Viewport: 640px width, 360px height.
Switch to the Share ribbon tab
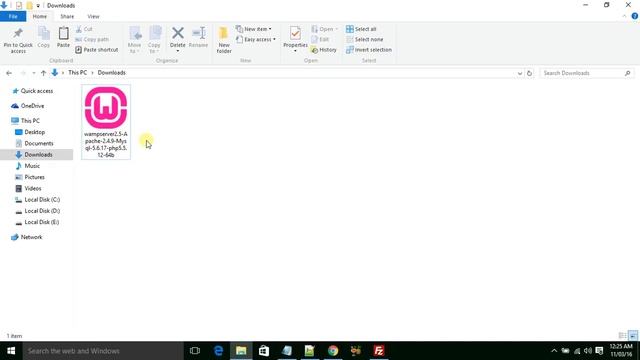[x=67, y=16]
